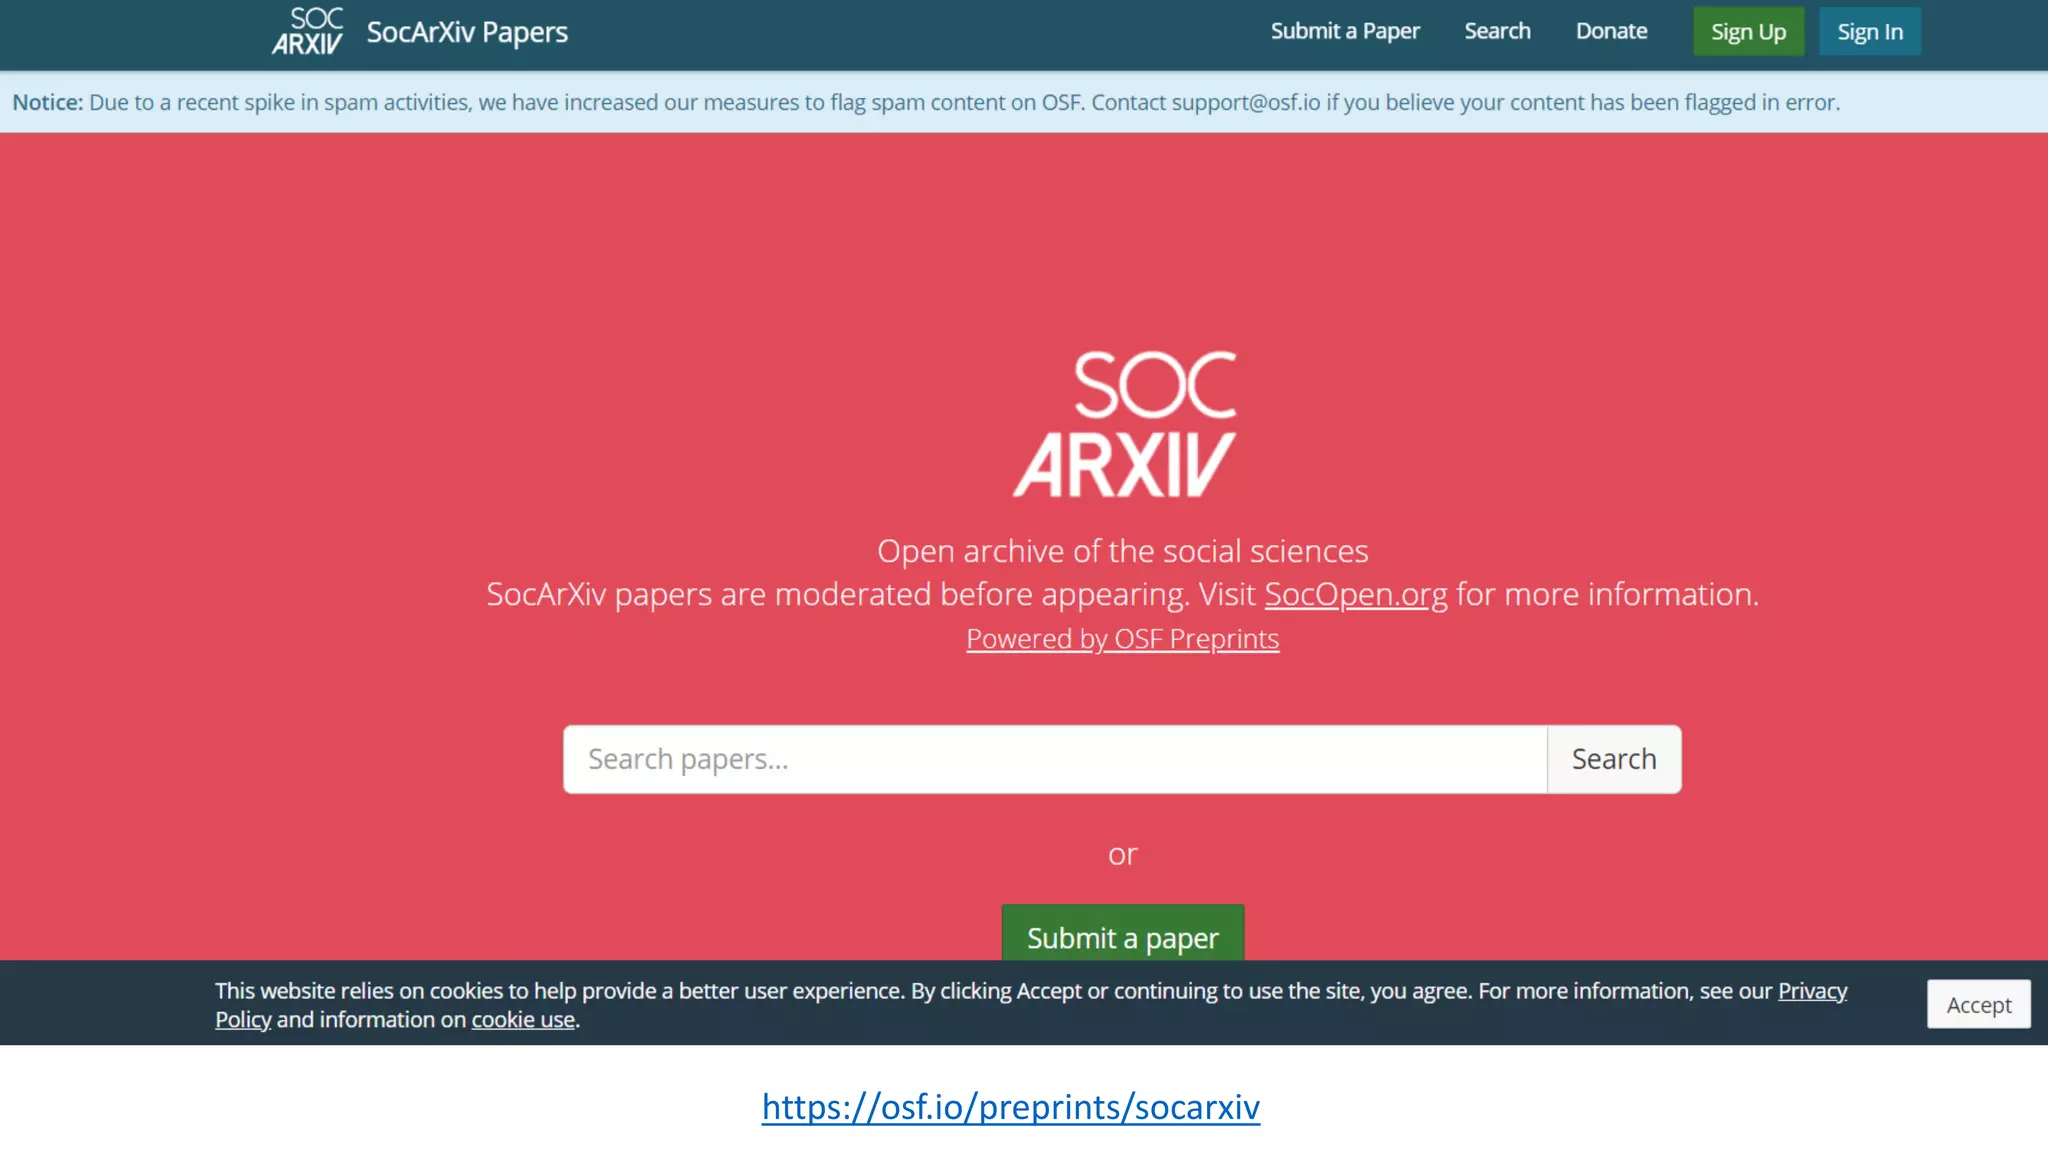Accept the cookie notice
The image size is (2048, 1152).
pyautogui.click(x=1978, y=1004)
